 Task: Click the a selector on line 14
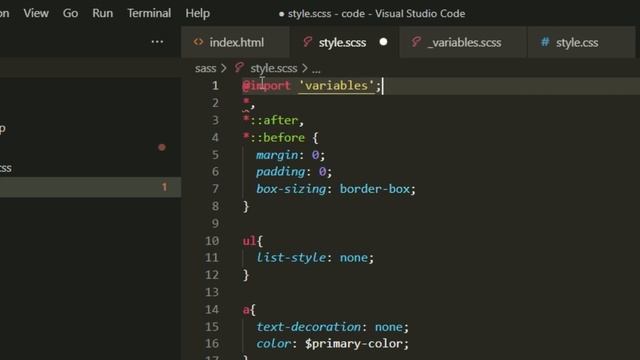(x=246, y=310)
